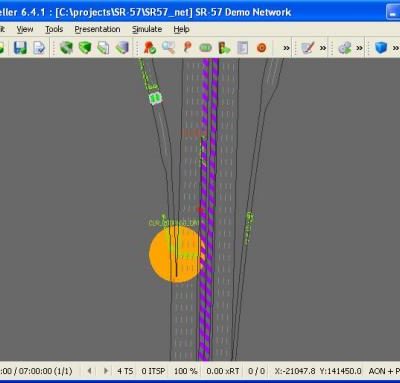The image size is (400, 383).
Task: Click the green oval detector icon
Action: tap(205, 48)
